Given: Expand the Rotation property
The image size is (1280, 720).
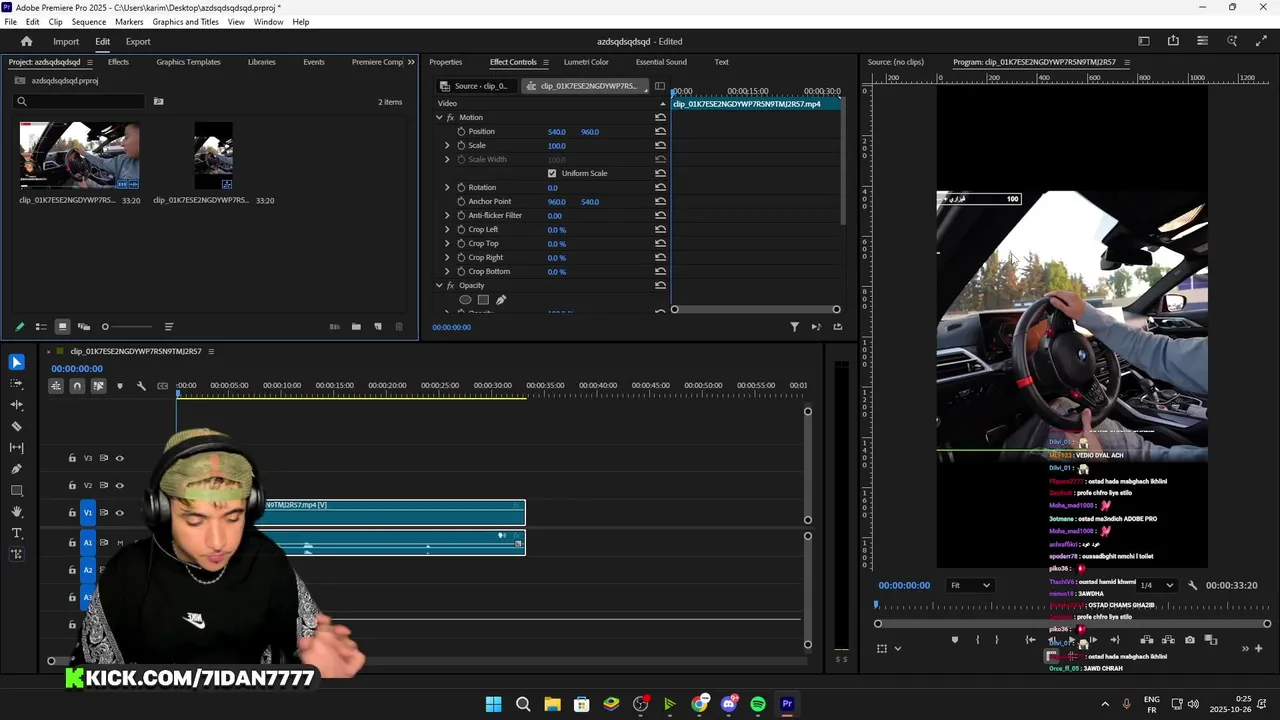Looking at the screenshot, I should [x=447, y=188].
